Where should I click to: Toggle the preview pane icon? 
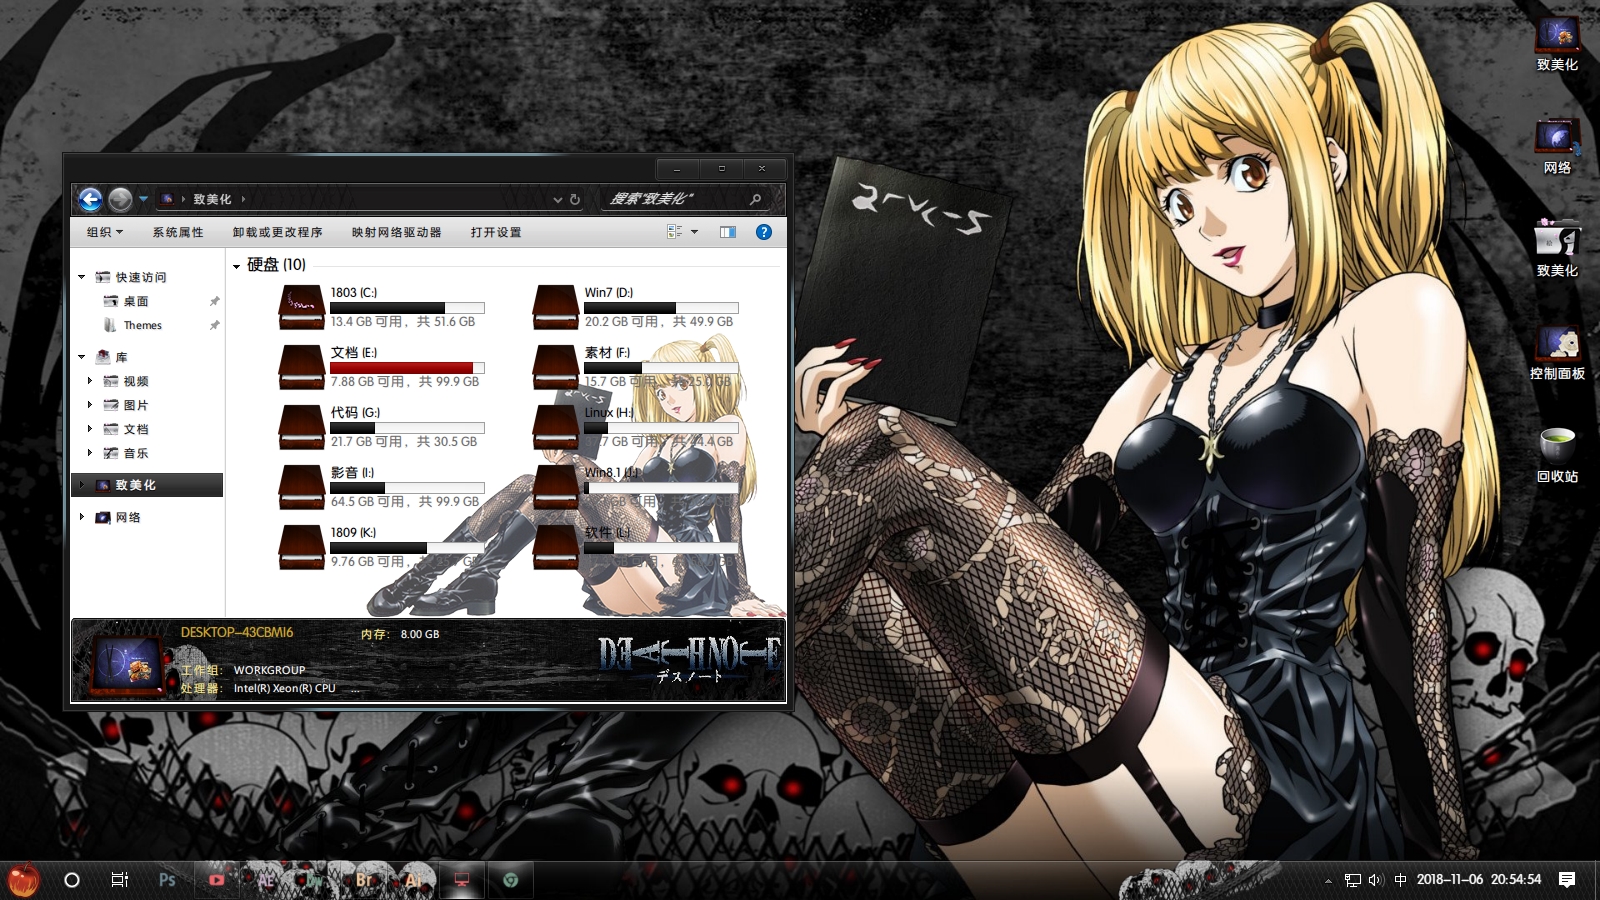(728, 232)
